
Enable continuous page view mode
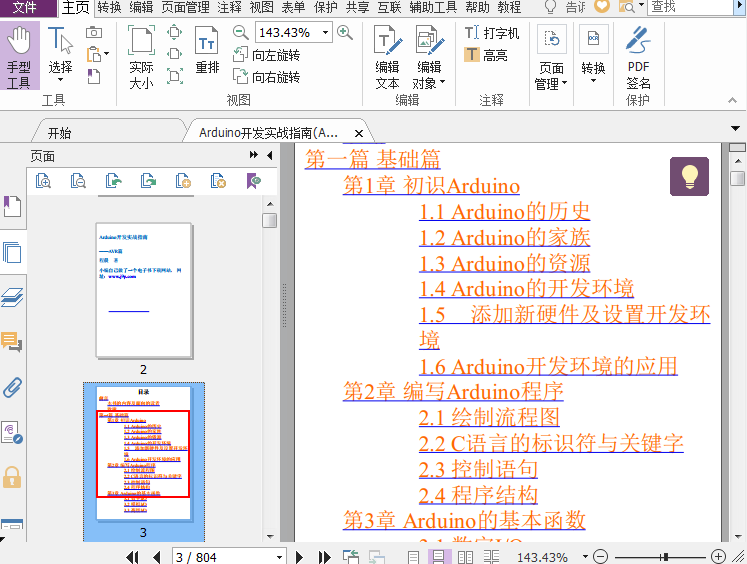[438, 556]
